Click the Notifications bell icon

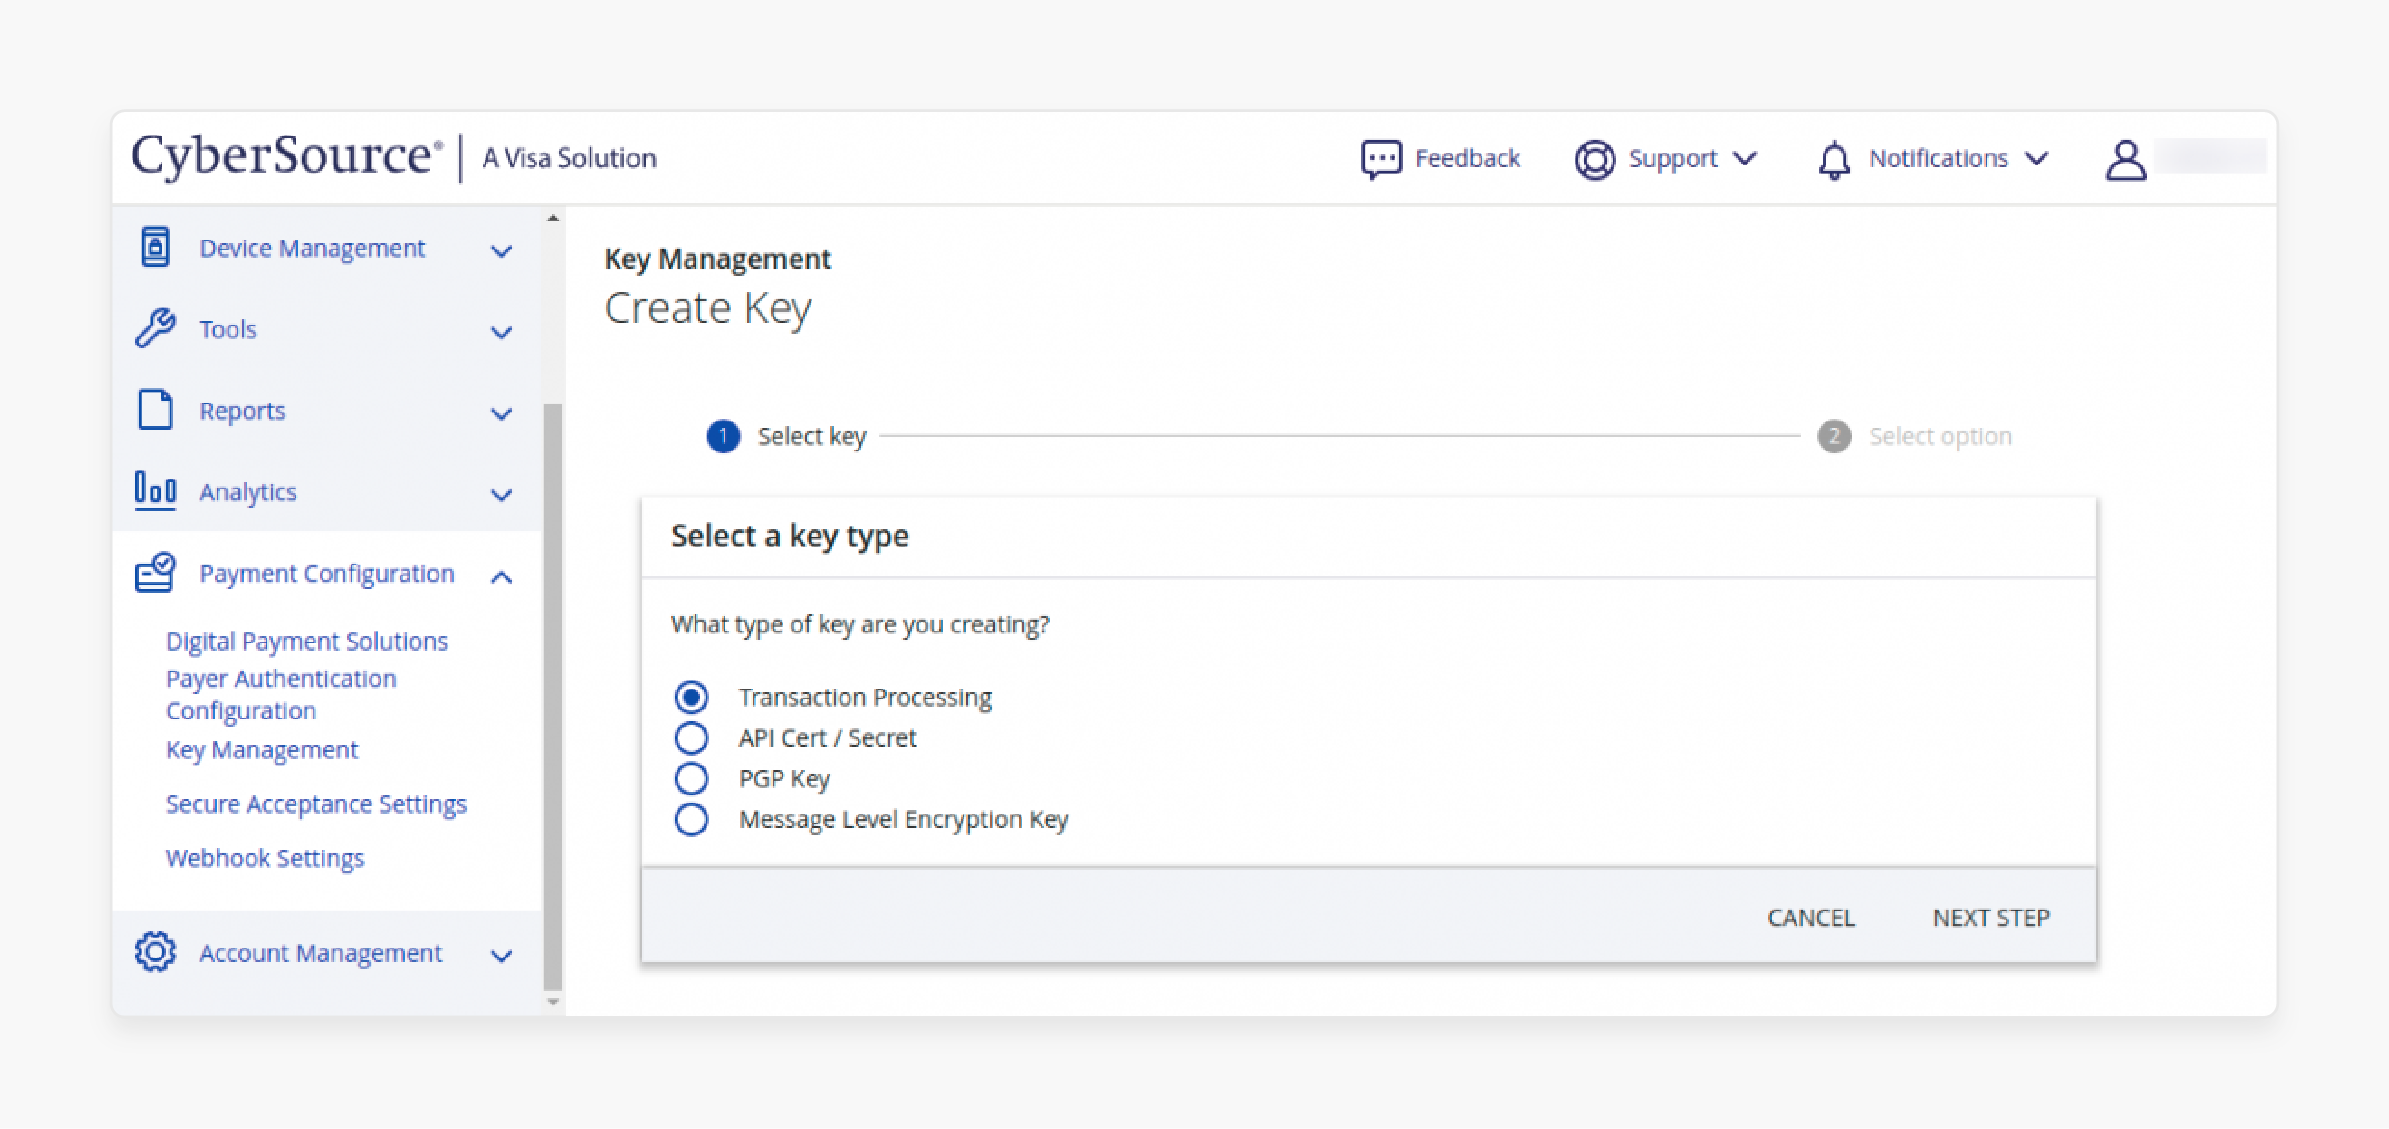pyautogui.click(x=1834, y=160)
